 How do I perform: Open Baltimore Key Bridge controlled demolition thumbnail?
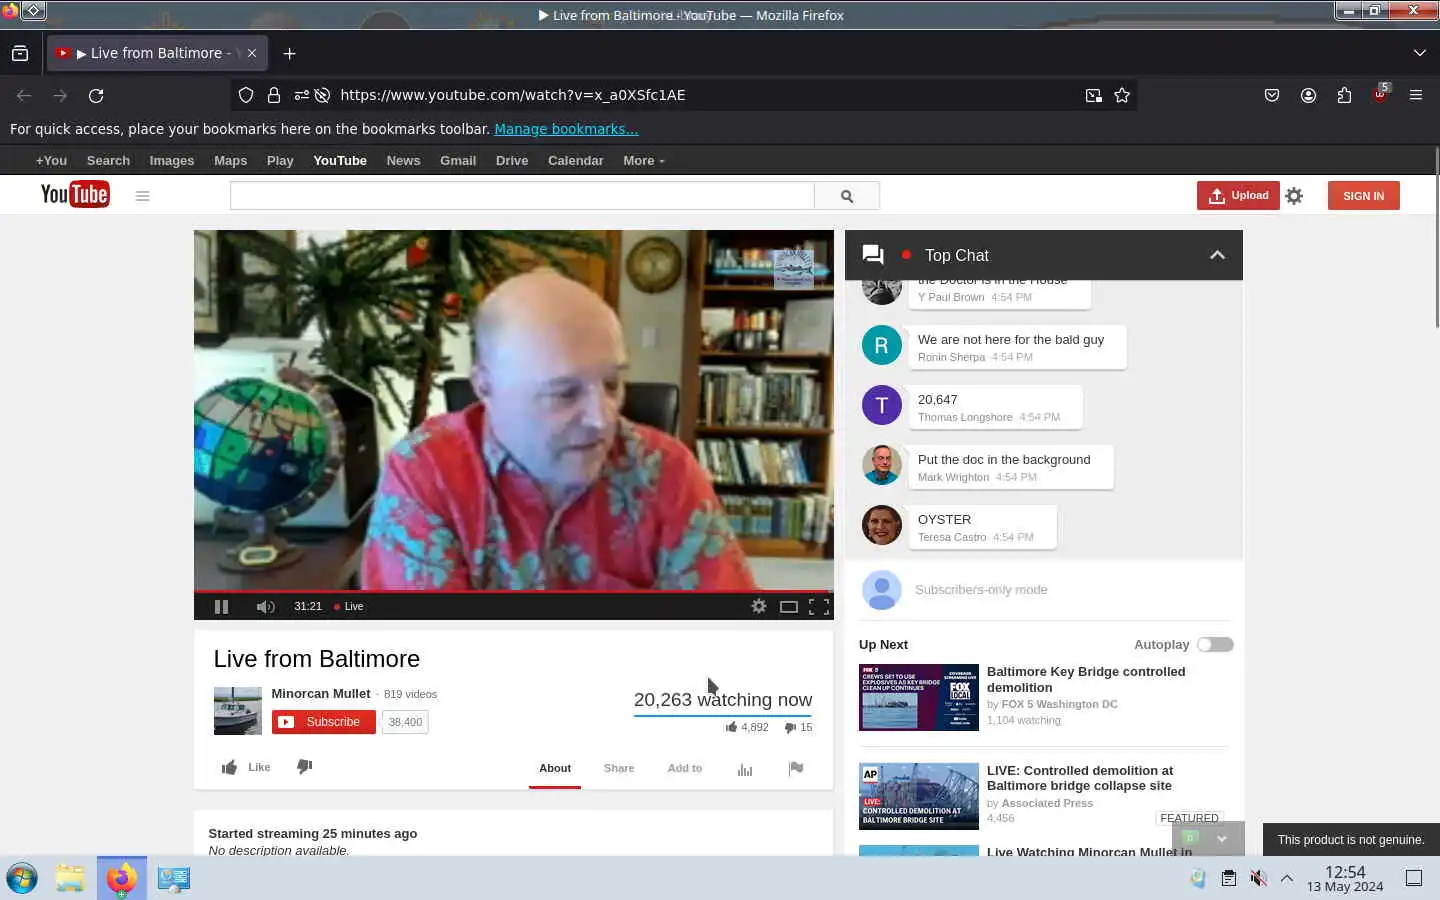point(918,697)
